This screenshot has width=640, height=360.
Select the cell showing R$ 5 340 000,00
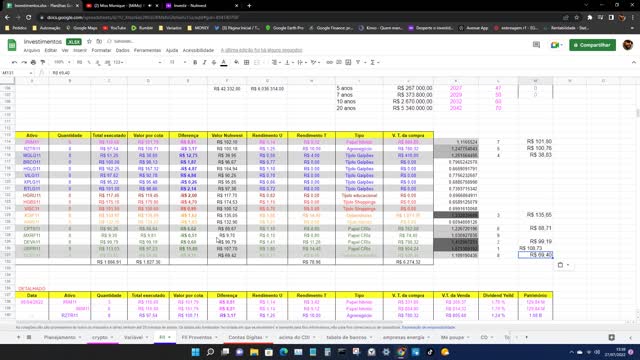408,108
